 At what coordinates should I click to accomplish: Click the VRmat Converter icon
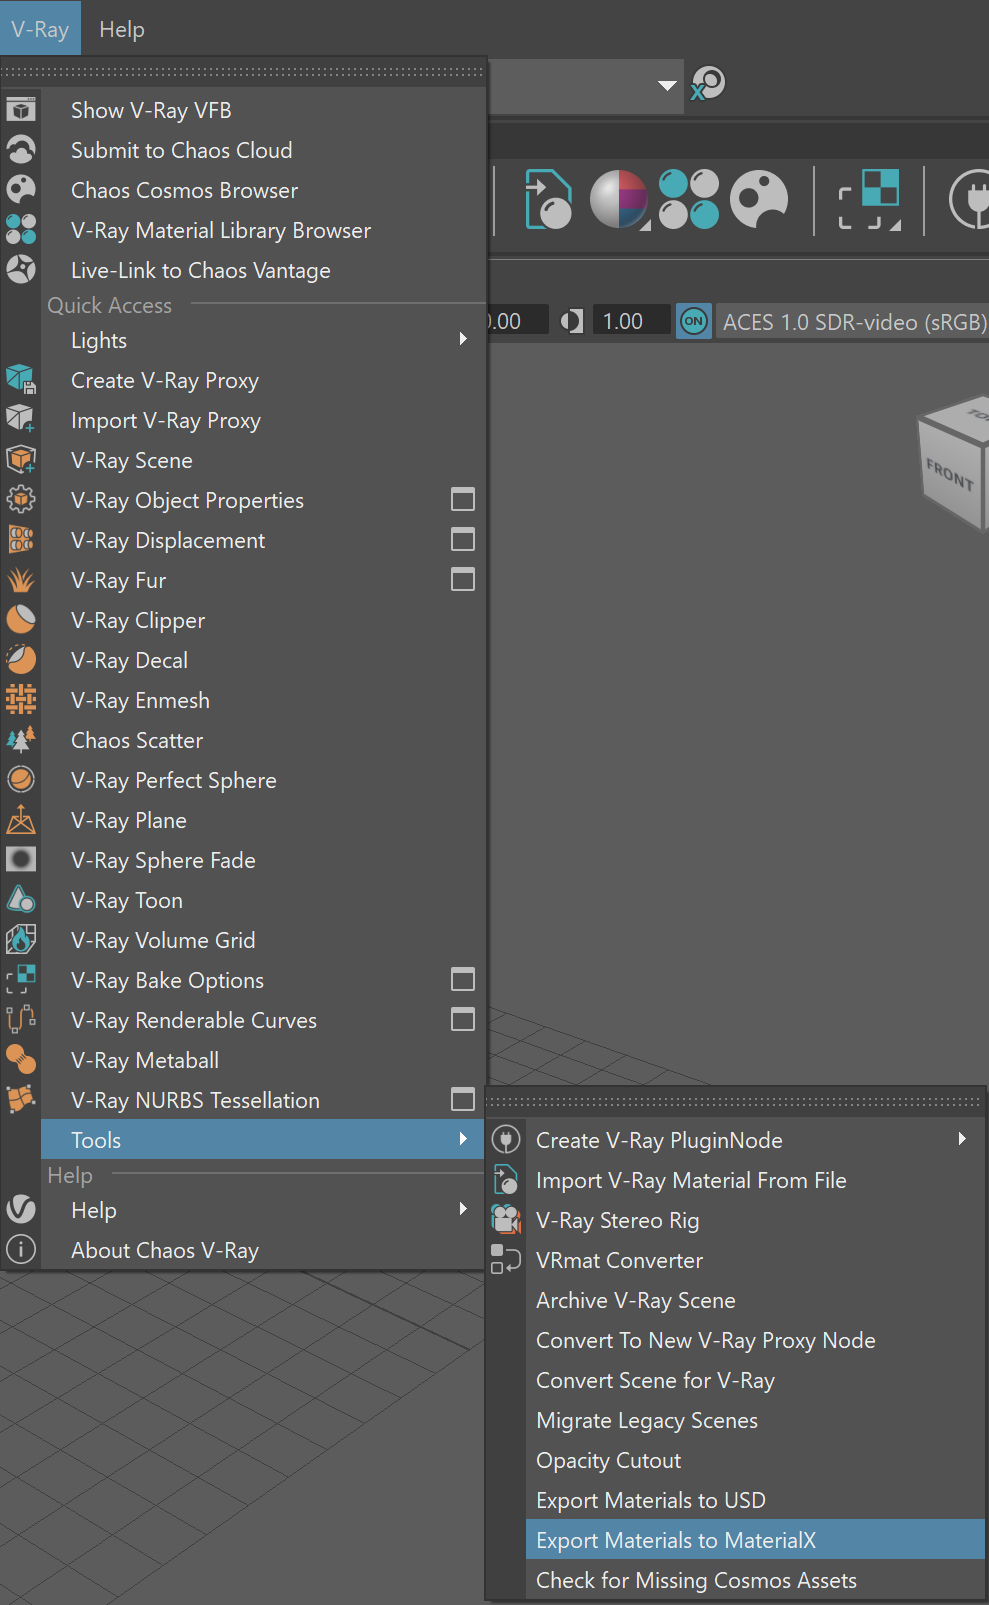point(506,1259)
